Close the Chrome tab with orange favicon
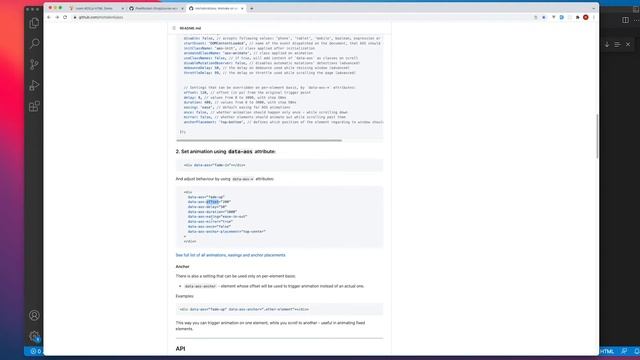The height and width of the screenshot is (360, 640). pyautogui.click(x=122, y=8)
